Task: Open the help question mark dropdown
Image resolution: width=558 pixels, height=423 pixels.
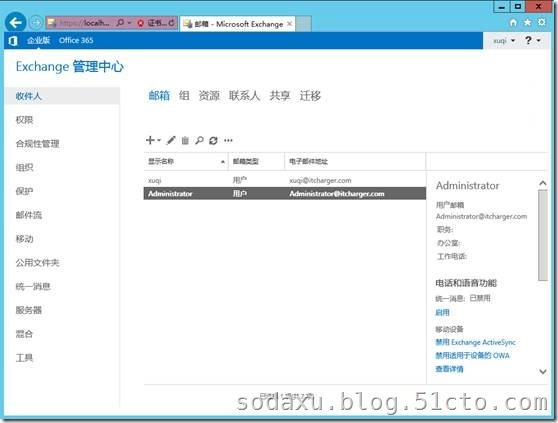Action: (532, 41)
